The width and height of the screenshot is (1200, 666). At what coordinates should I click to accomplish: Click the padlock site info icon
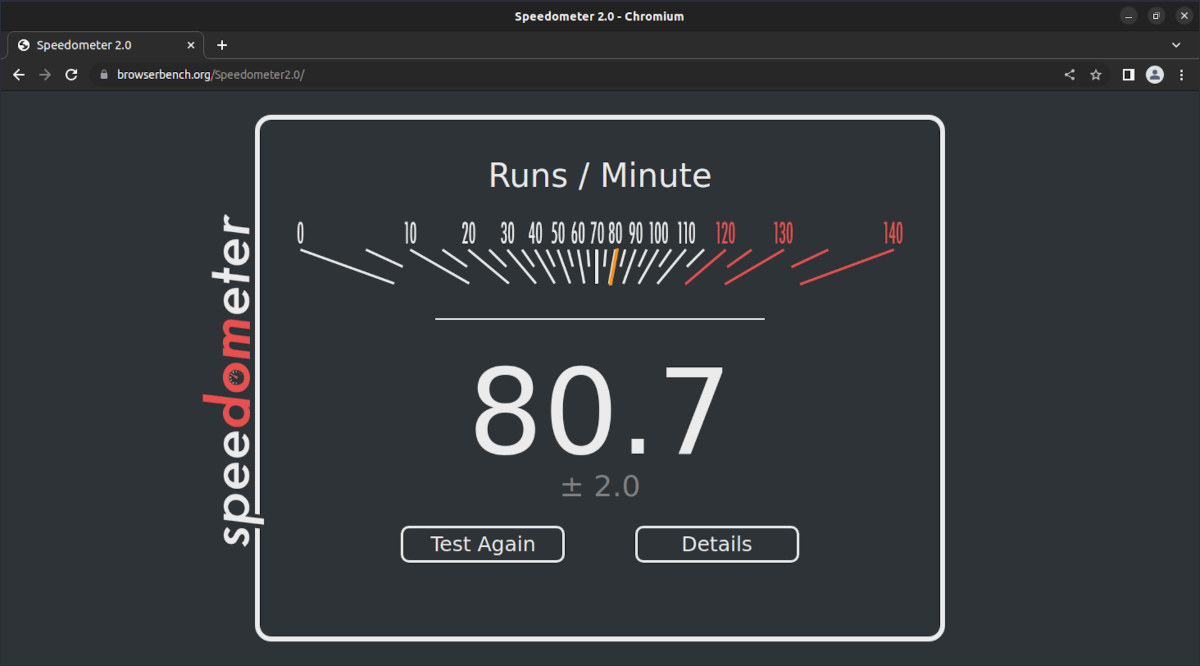pyautogui.click(x=102, y=75)
